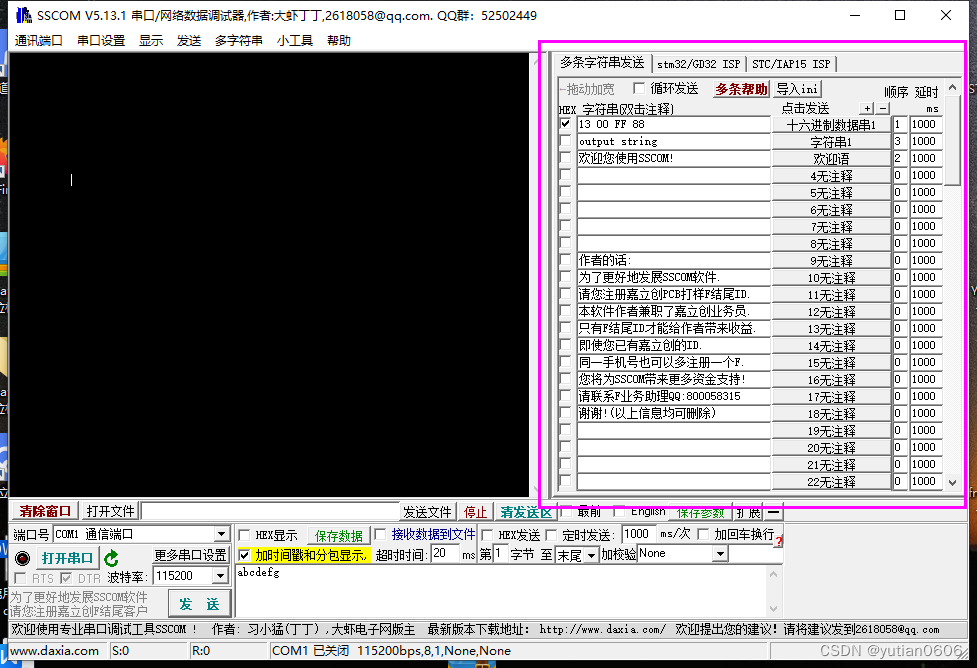
Task: Click scroll up arrow of multi-string list
Action: pos(952,88)
